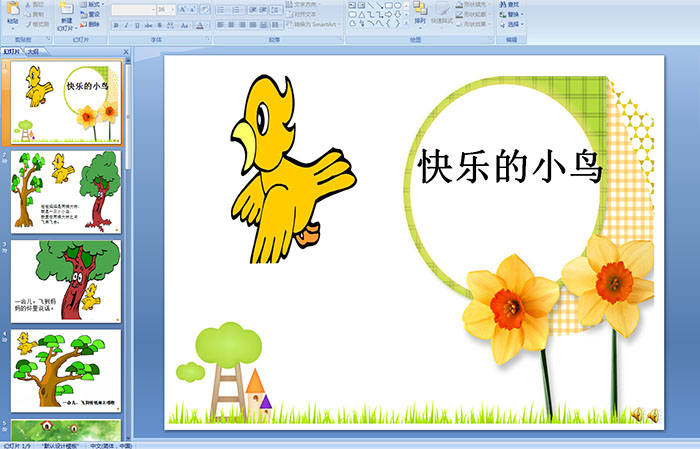
Task: Open the Clipboard group dialog launcher
Action: (49, 40)
